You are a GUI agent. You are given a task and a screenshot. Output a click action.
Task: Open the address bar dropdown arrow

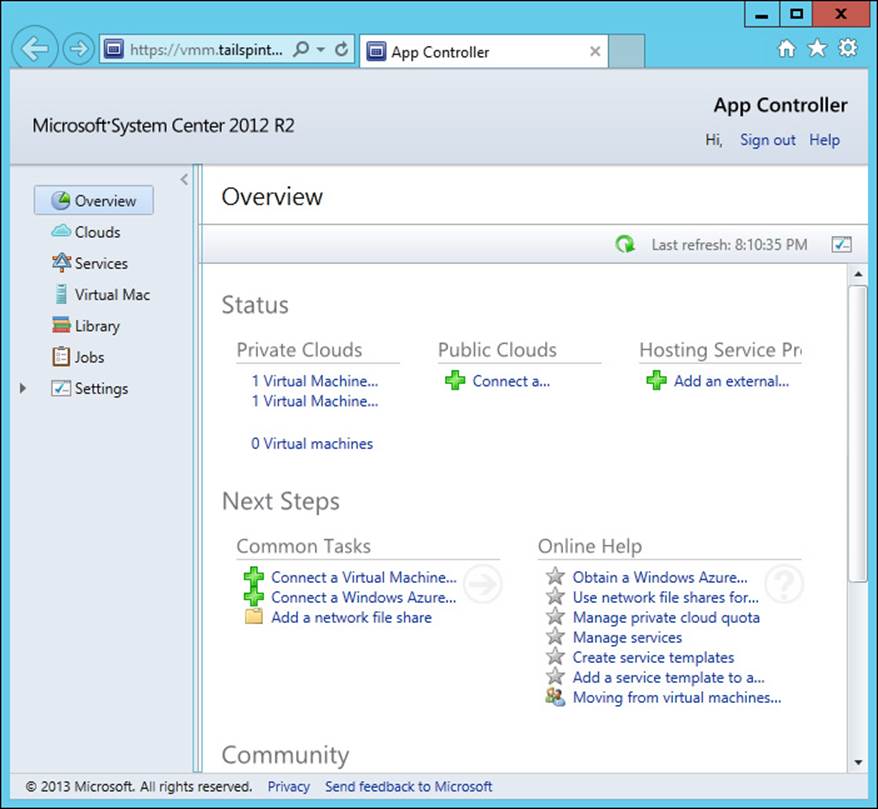(x=320, y=50)
